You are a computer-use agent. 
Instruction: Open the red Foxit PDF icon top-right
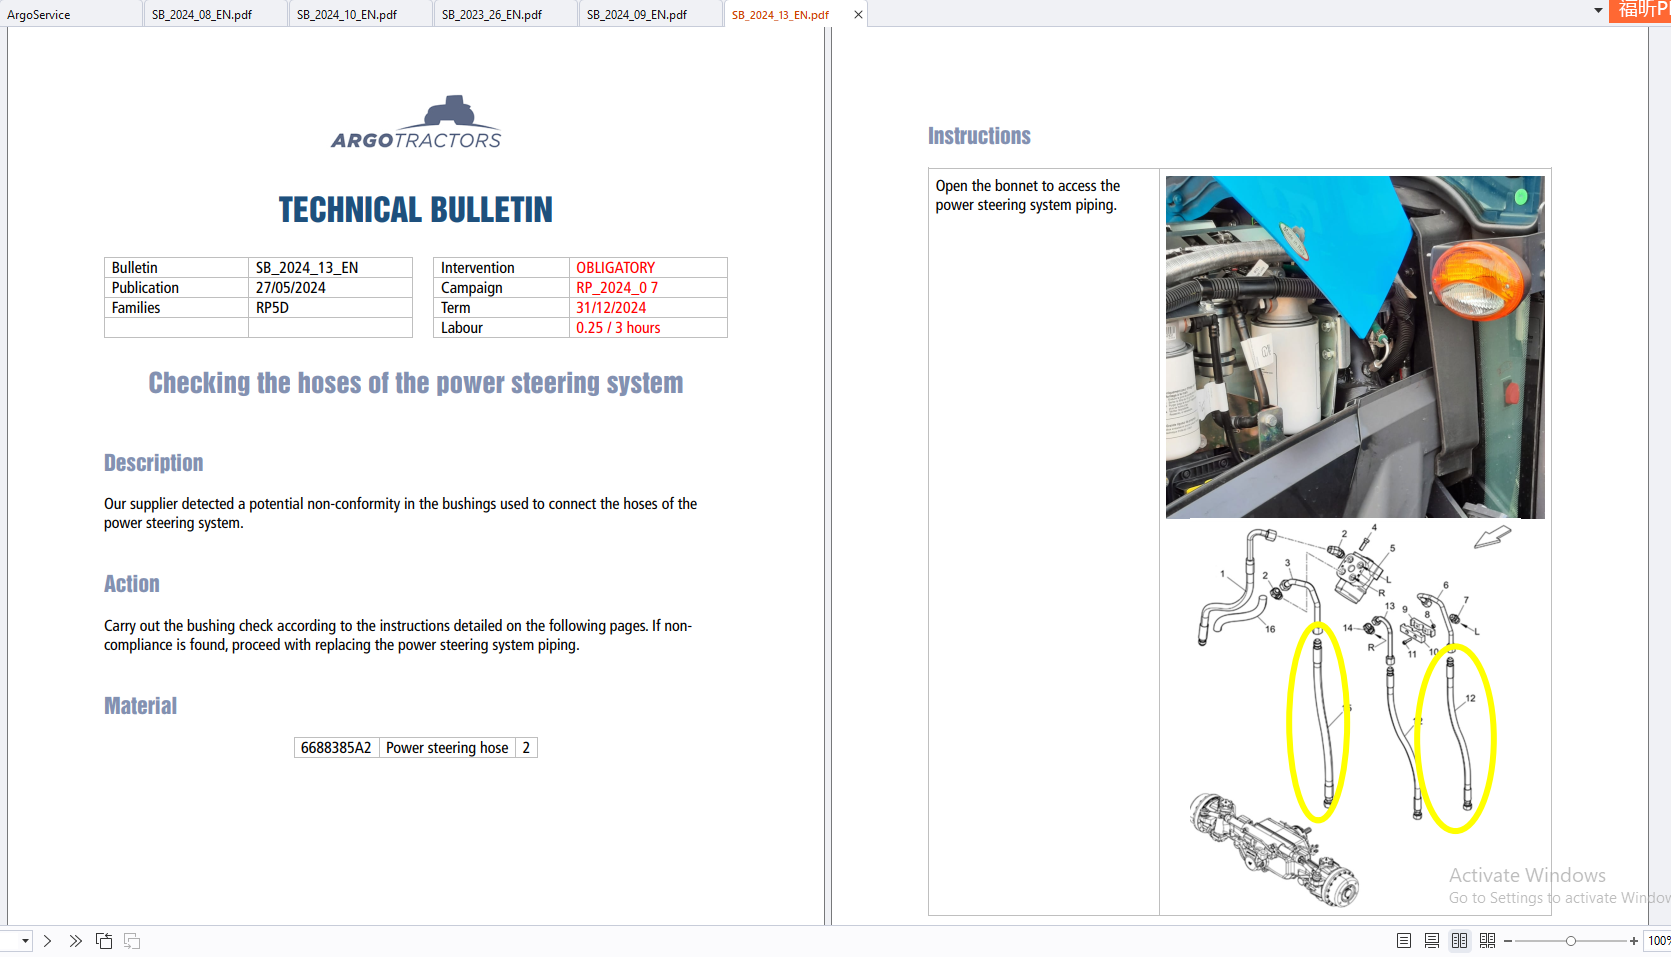[x=1640, y=11]
